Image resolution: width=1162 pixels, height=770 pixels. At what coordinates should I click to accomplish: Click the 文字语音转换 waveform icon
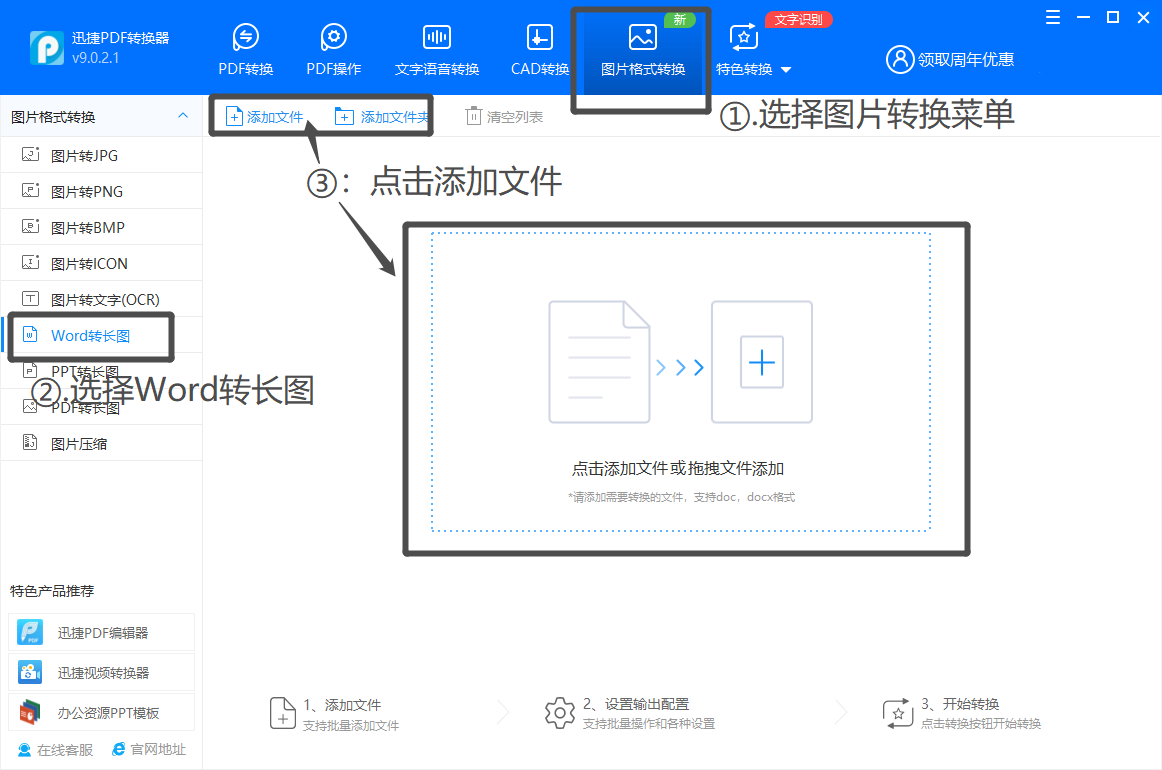tap(436, 36)
